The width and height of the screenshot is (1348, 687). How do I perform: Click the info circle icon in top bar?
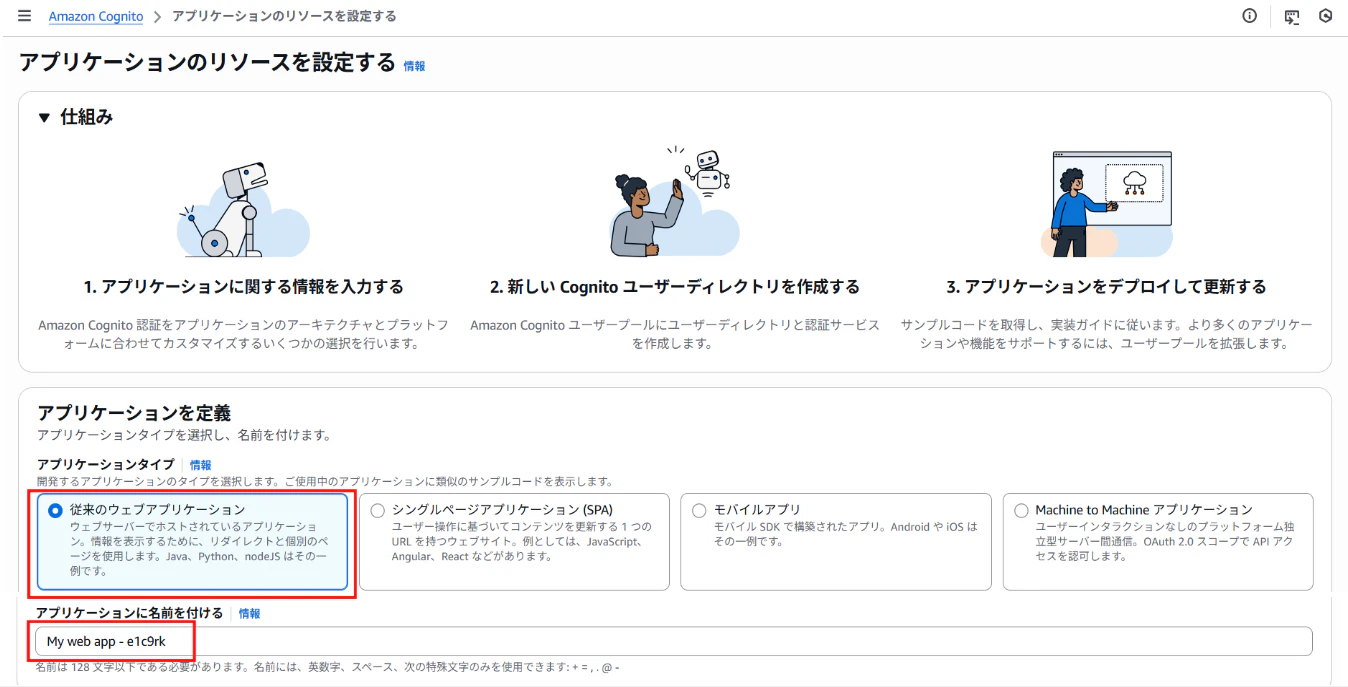(1249, 16)
